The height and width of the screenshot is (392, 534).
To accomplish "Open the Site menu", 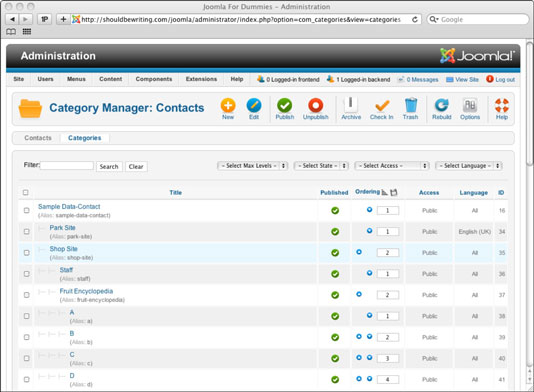I will tap(19, 79).
